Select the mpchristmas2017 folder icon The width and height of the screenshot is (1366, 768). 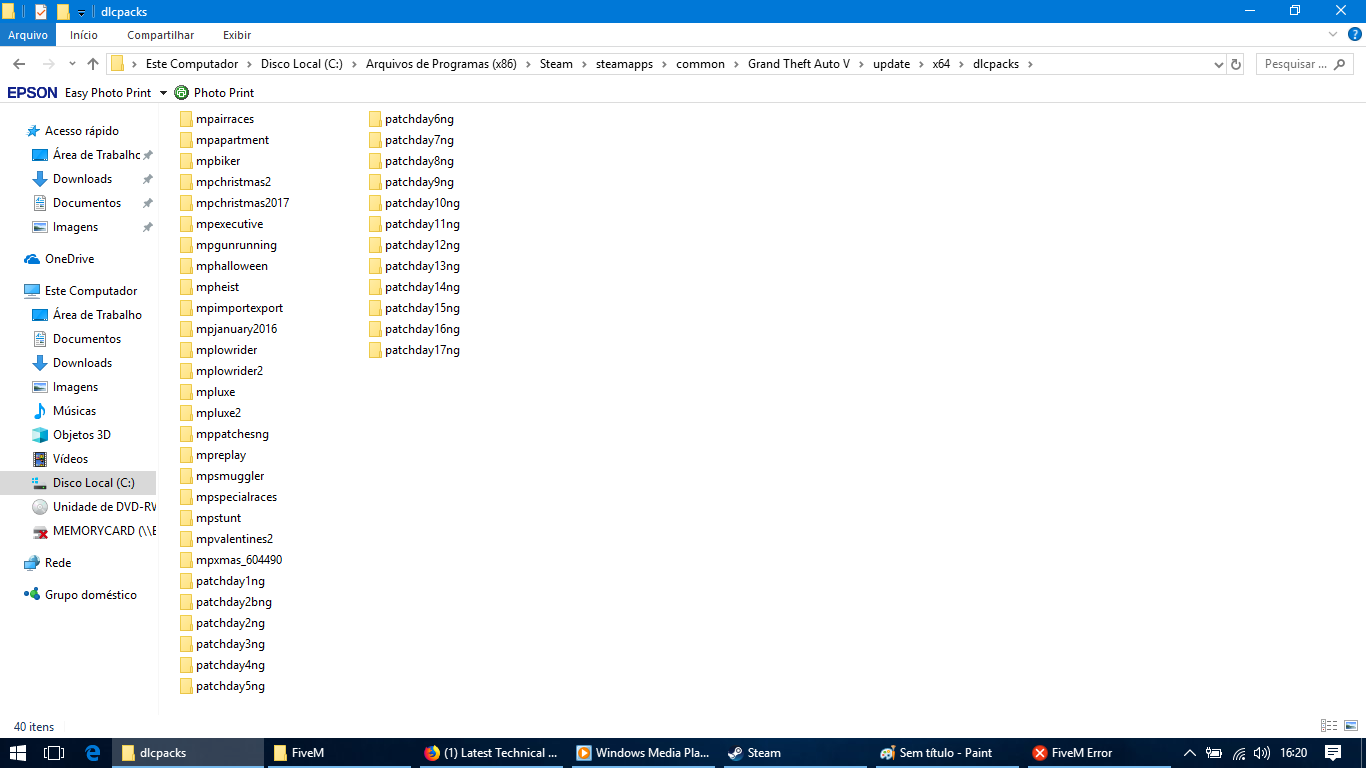(x=186, y=203)
